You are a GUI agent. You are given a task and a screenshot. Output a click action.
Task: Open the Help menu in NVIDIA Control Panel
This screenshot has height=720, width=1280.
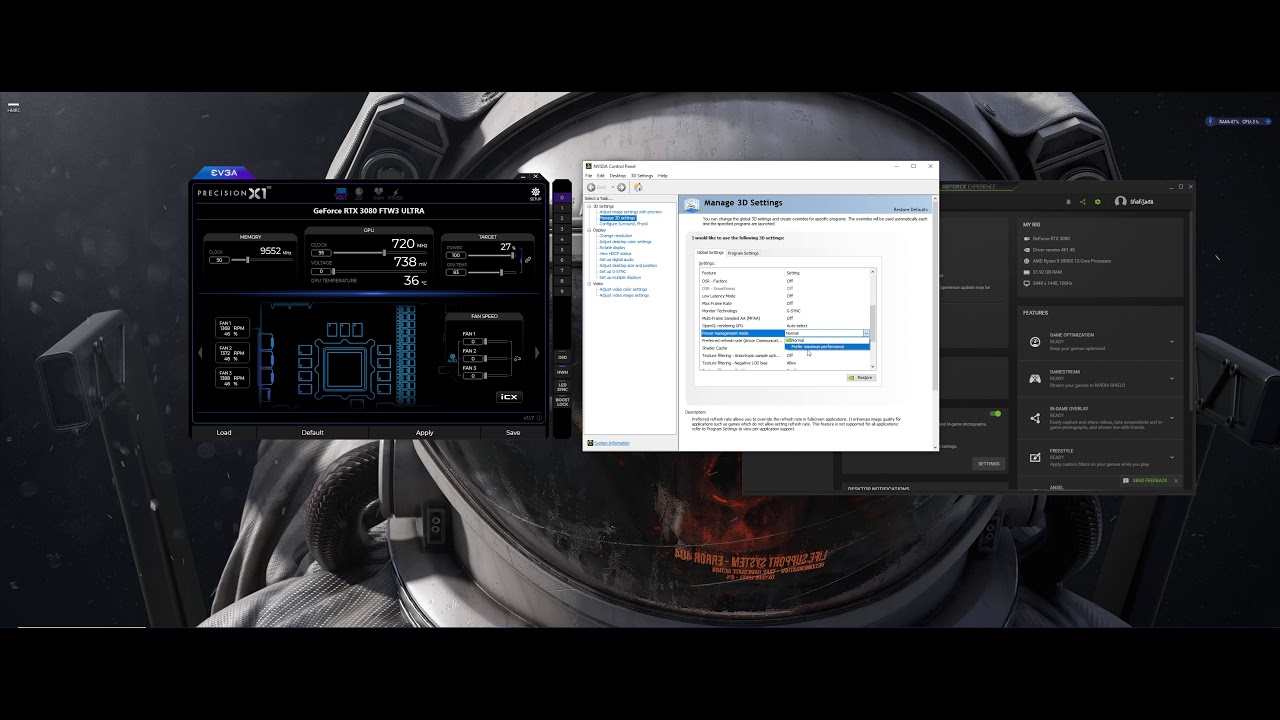pyautogui.click(x=663, y=176)
